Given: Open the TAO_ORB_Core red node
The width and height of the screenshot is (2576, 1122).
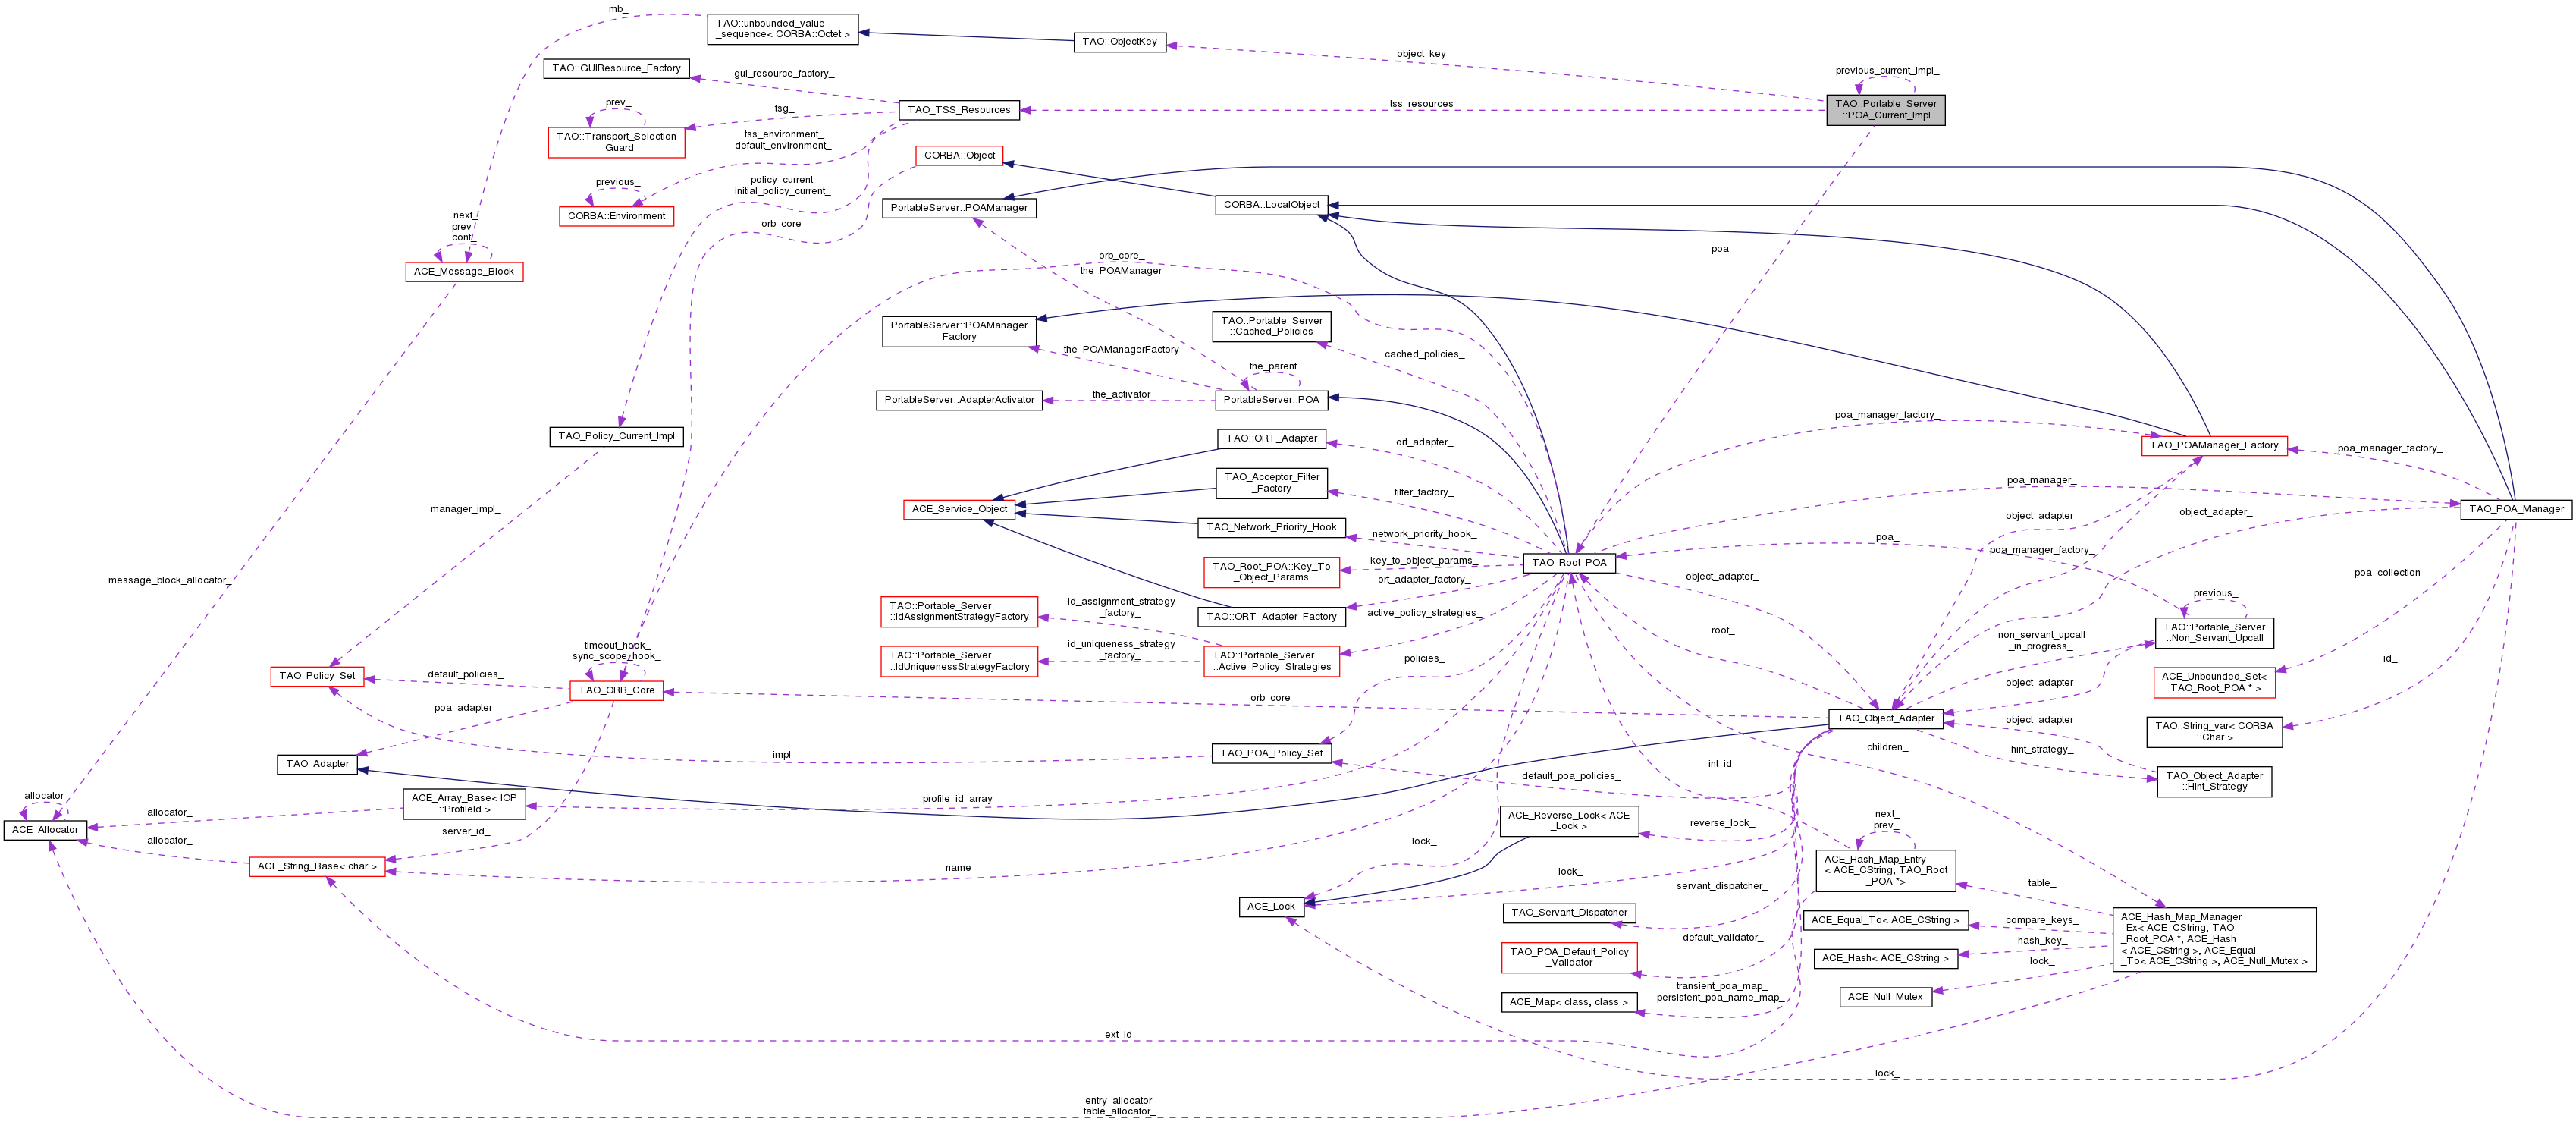Looking at the screenshot, I should click(616, 690).
